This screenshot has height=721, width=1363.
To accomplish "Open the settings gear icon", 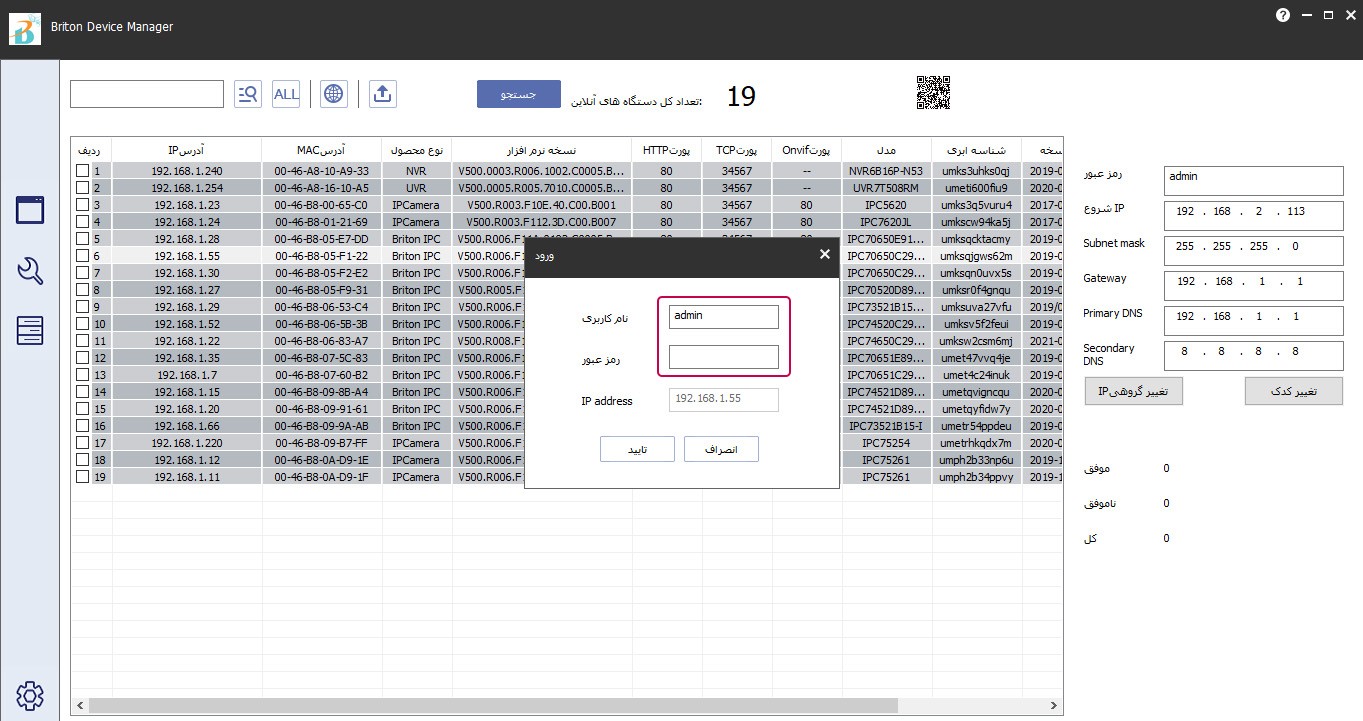I will (30, 695).
